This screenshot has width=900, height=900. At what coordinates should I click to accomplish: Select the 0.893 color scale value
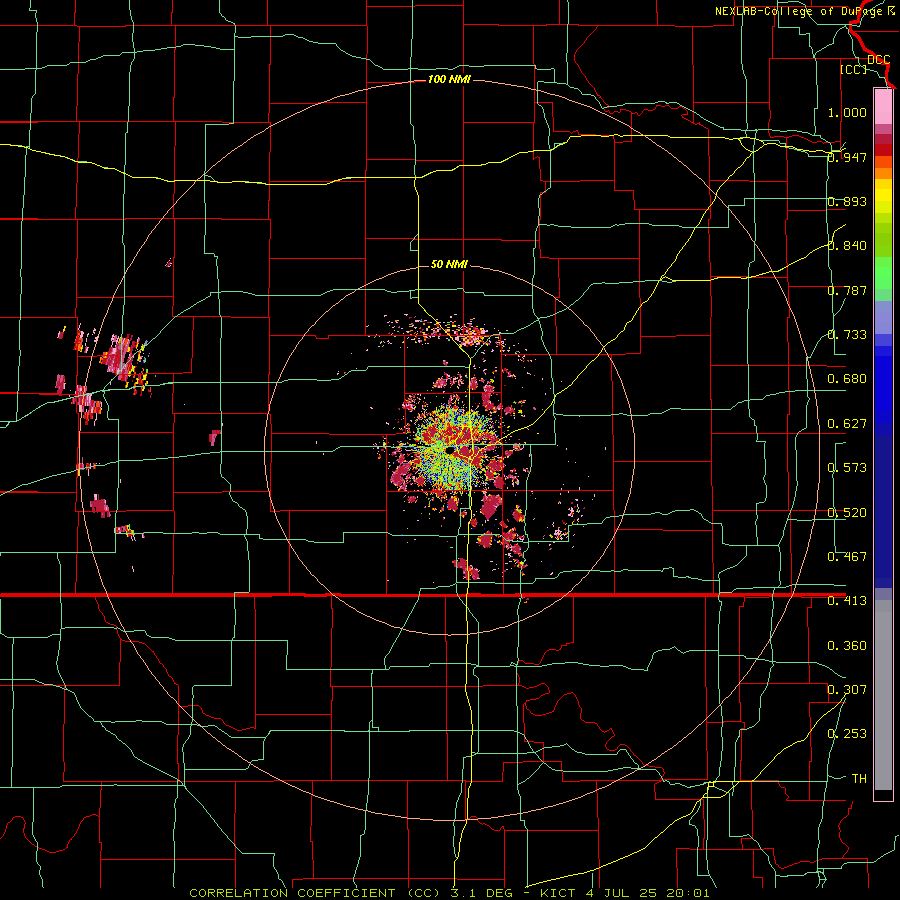847,201
